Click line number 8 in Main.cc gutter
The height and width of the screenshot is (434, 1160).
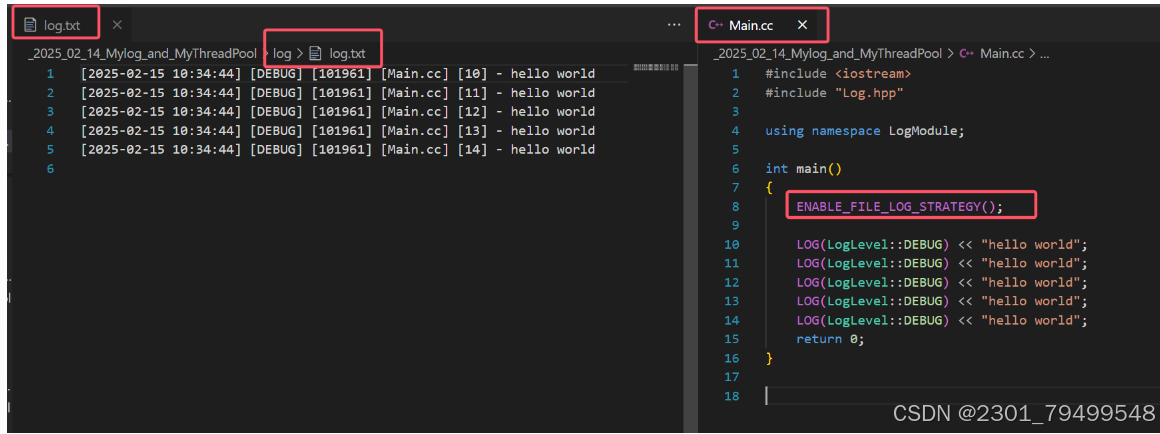click(x=735, y=206)
